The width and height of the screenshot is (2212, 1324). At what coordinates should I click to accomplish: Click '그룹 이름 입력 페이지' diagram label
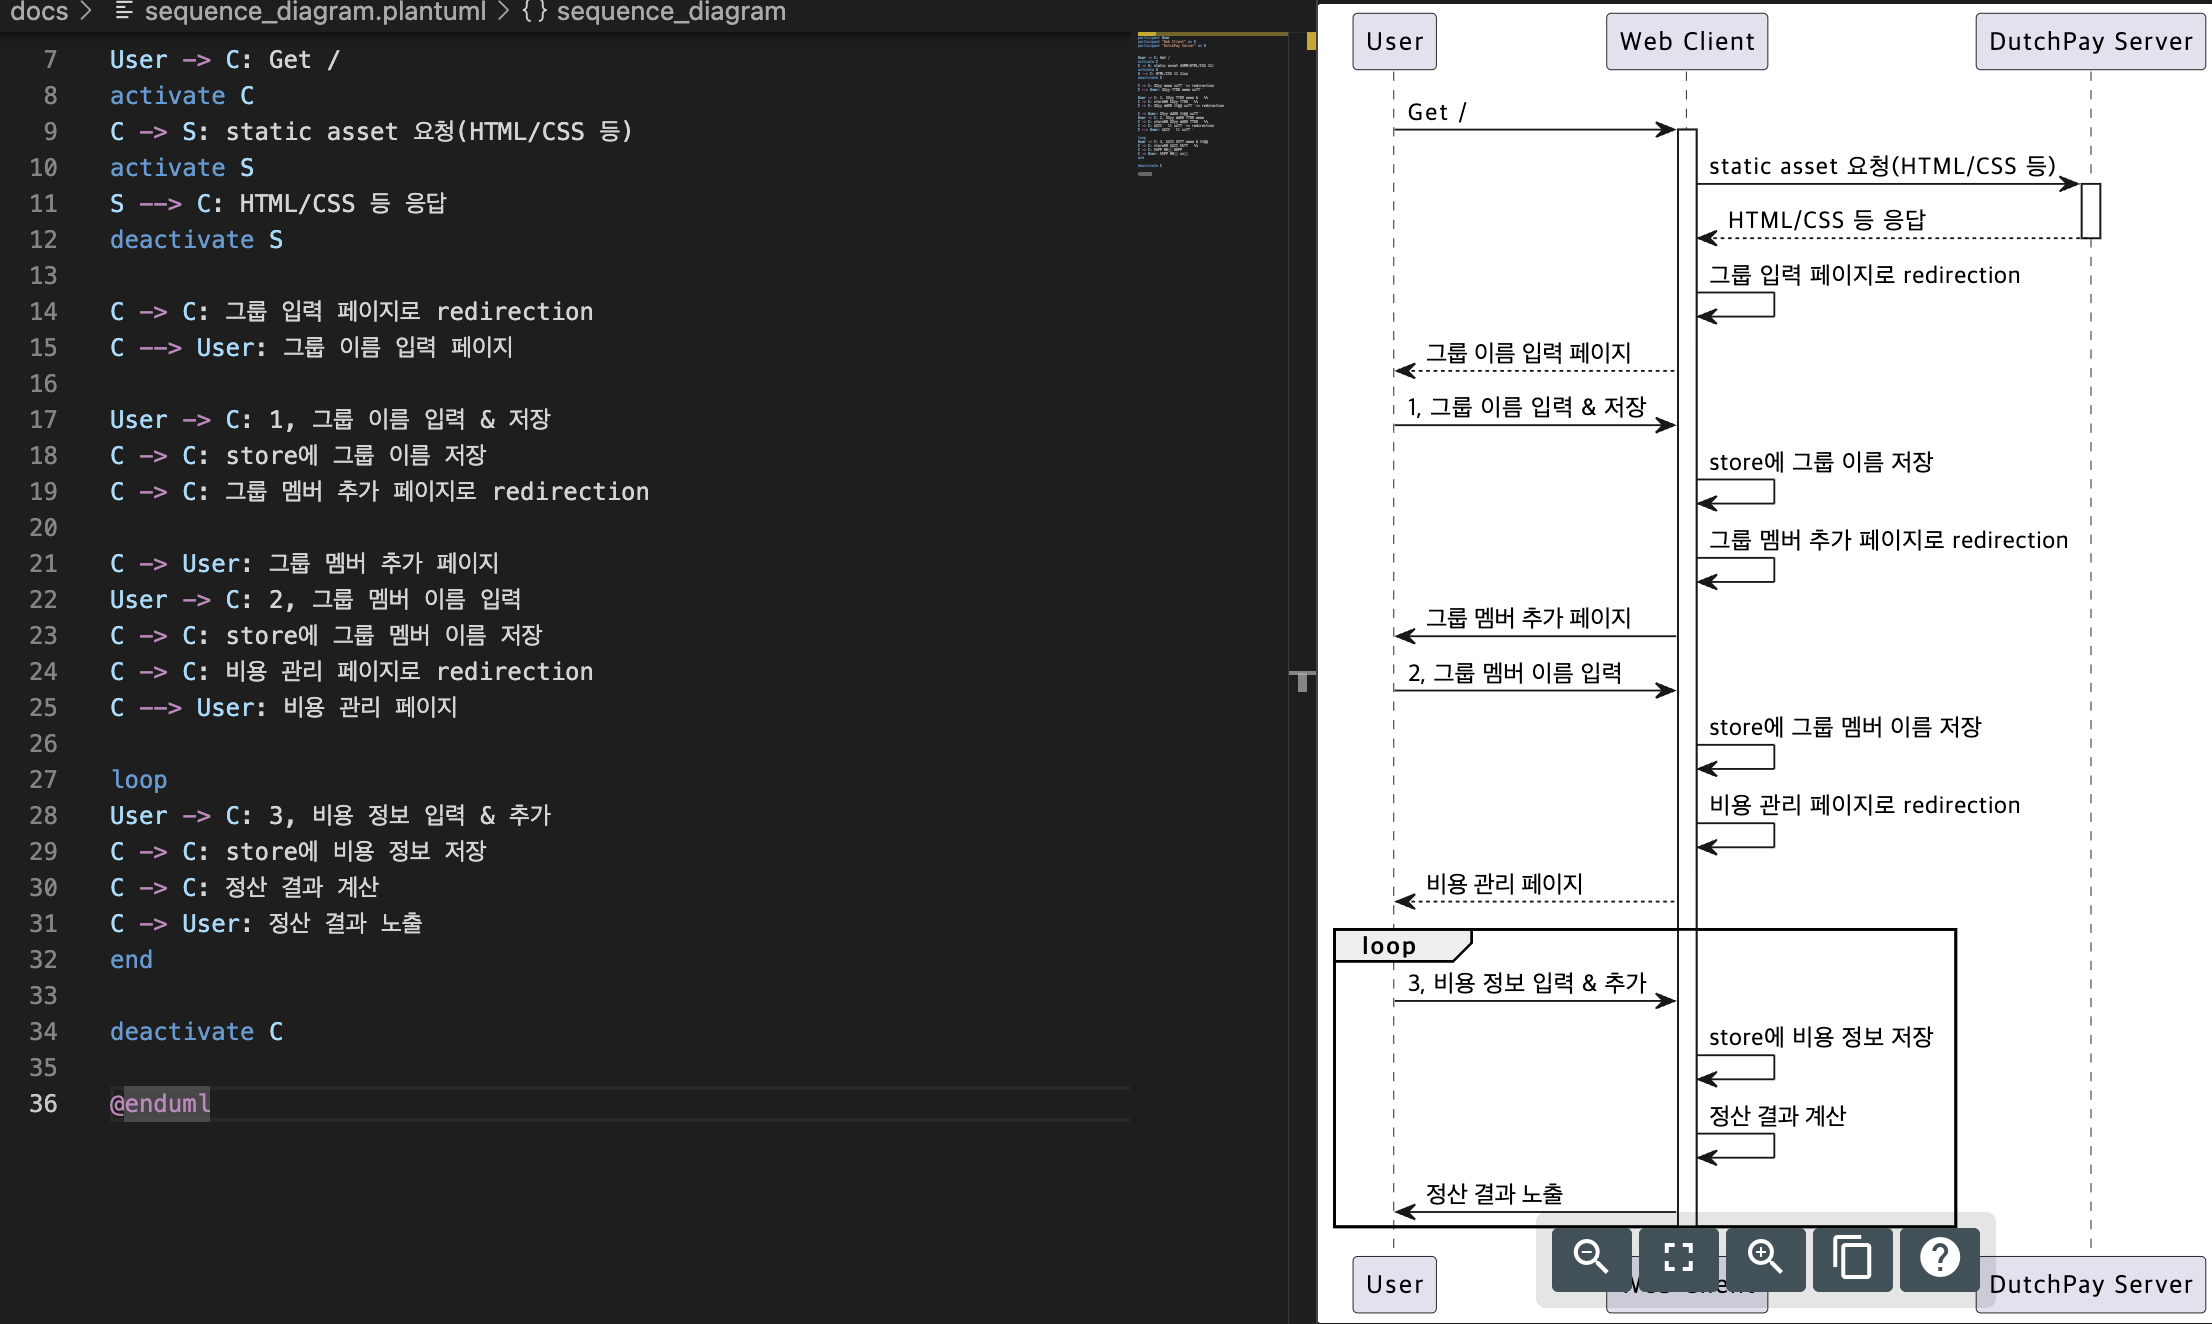[x=1528, y=353]
